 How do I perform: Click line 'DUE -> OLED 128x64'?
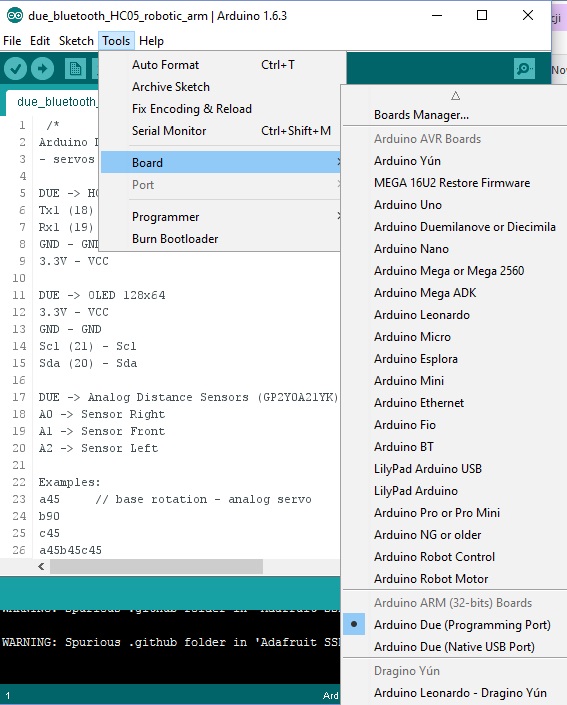(102, 295)
